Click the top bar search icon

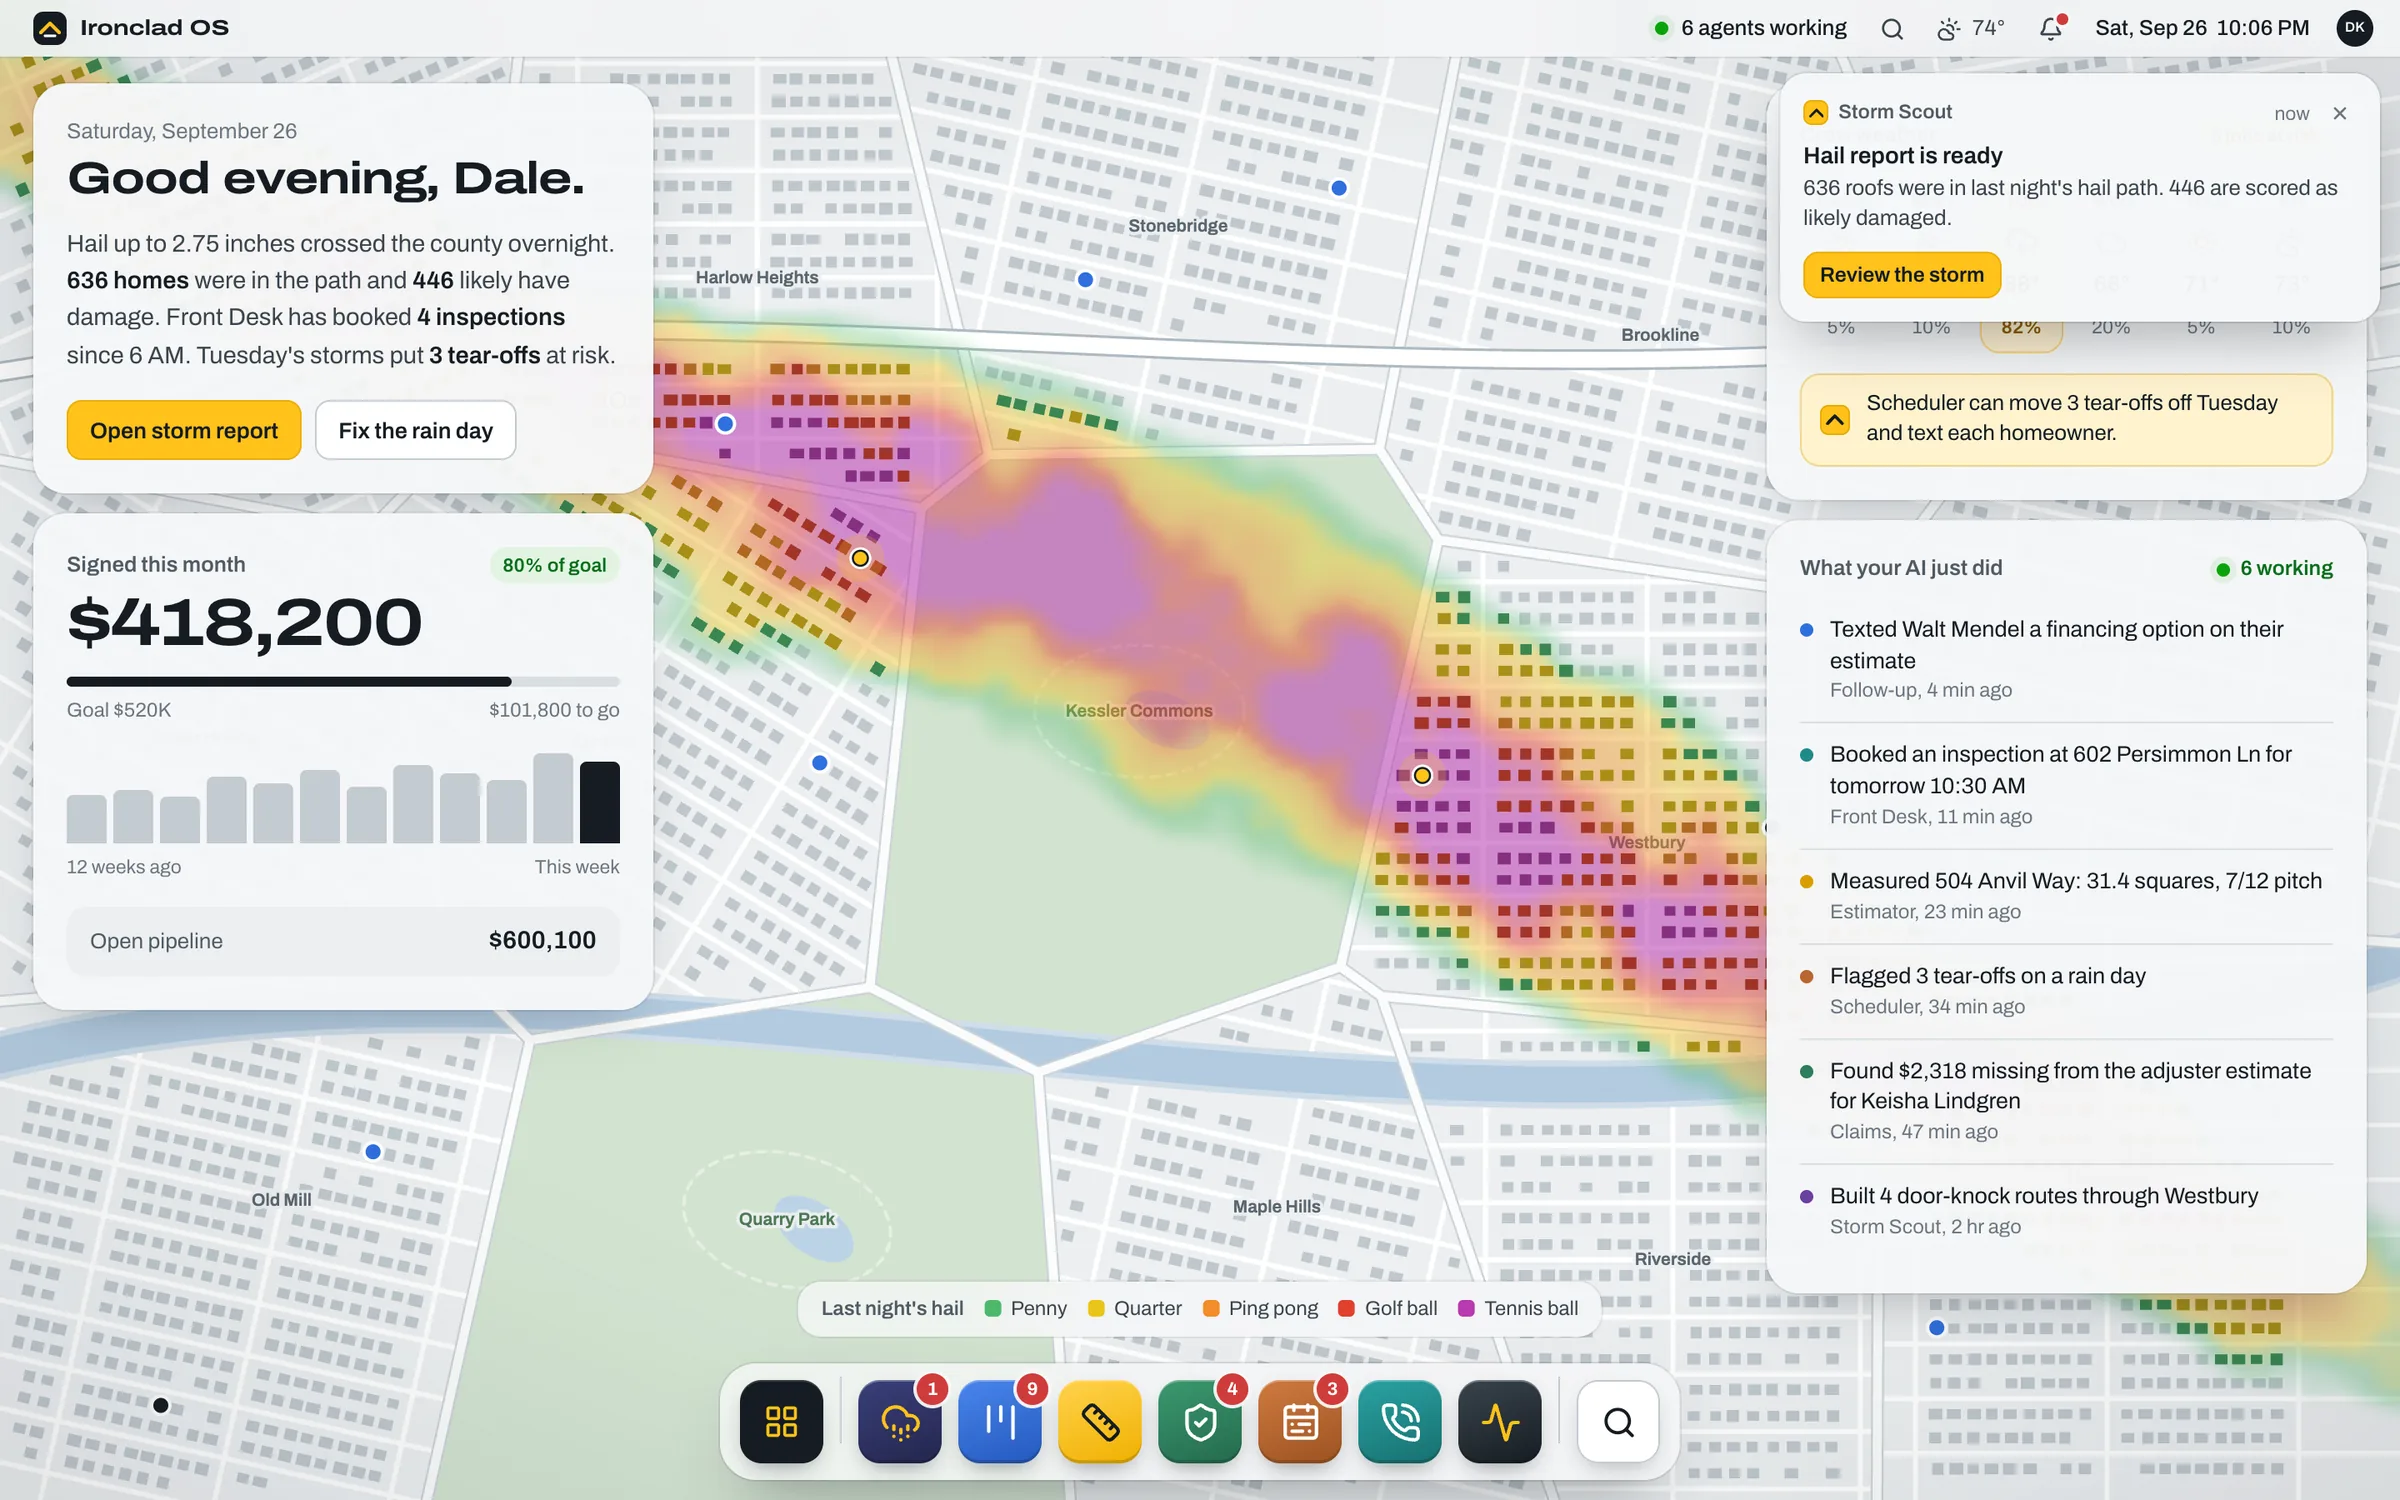coord(1891,28)
